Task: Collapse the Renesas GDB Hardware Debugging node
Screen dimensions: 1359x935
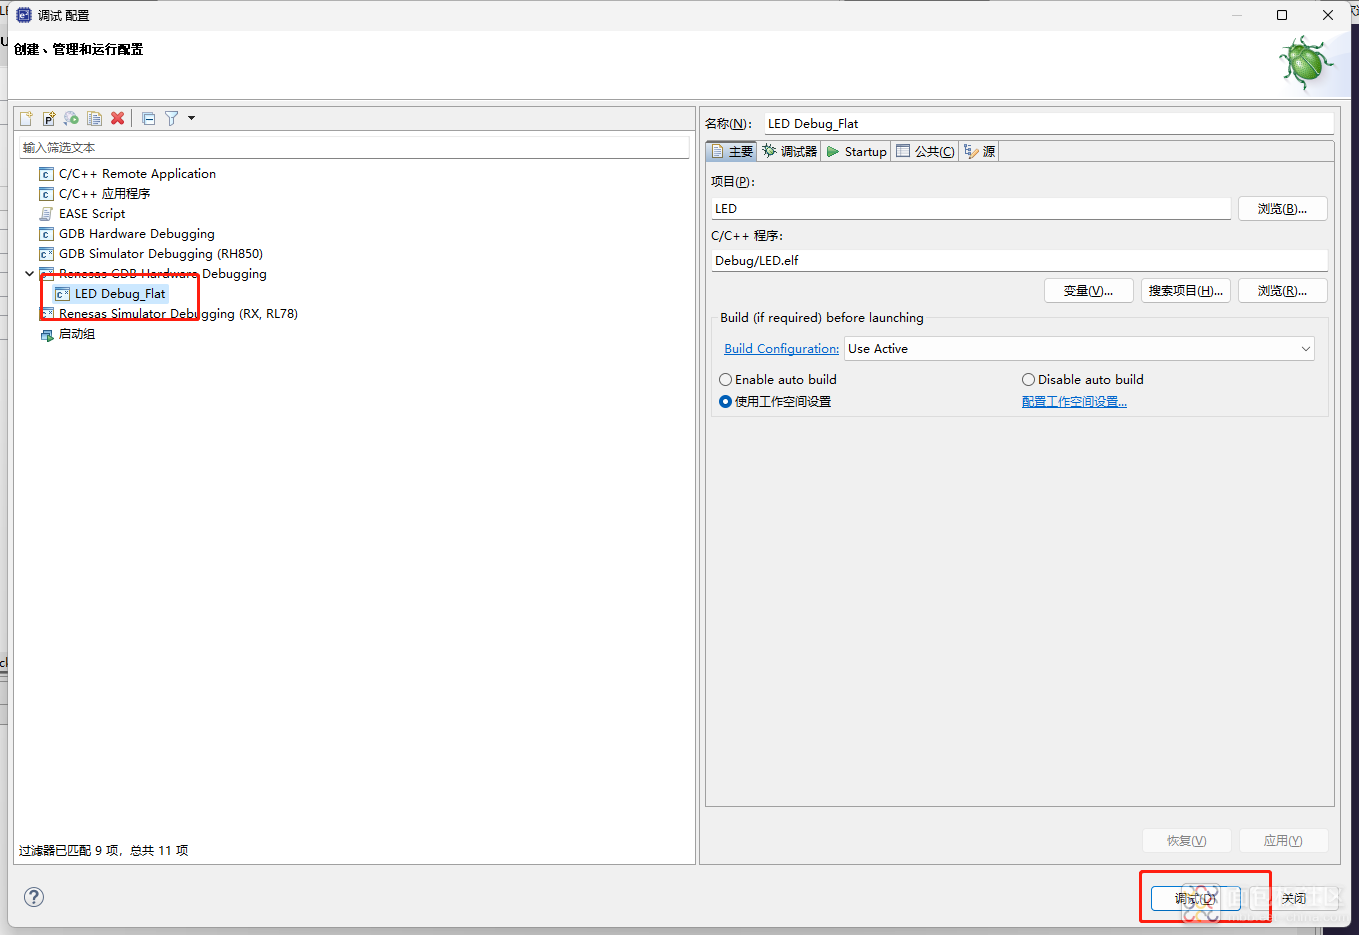Action: tap(29, 273)
